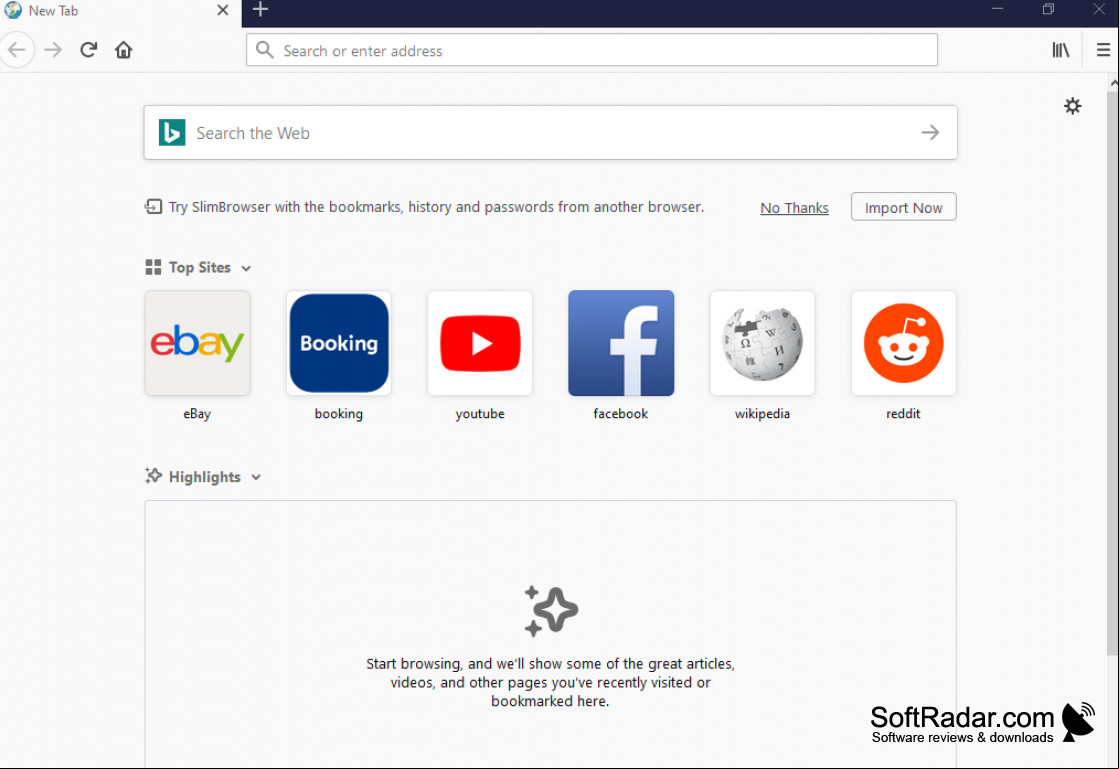This screenshot has width=1119, height=769.
Task: Click the Top Sites grid icon
Action: click(153, 268)
